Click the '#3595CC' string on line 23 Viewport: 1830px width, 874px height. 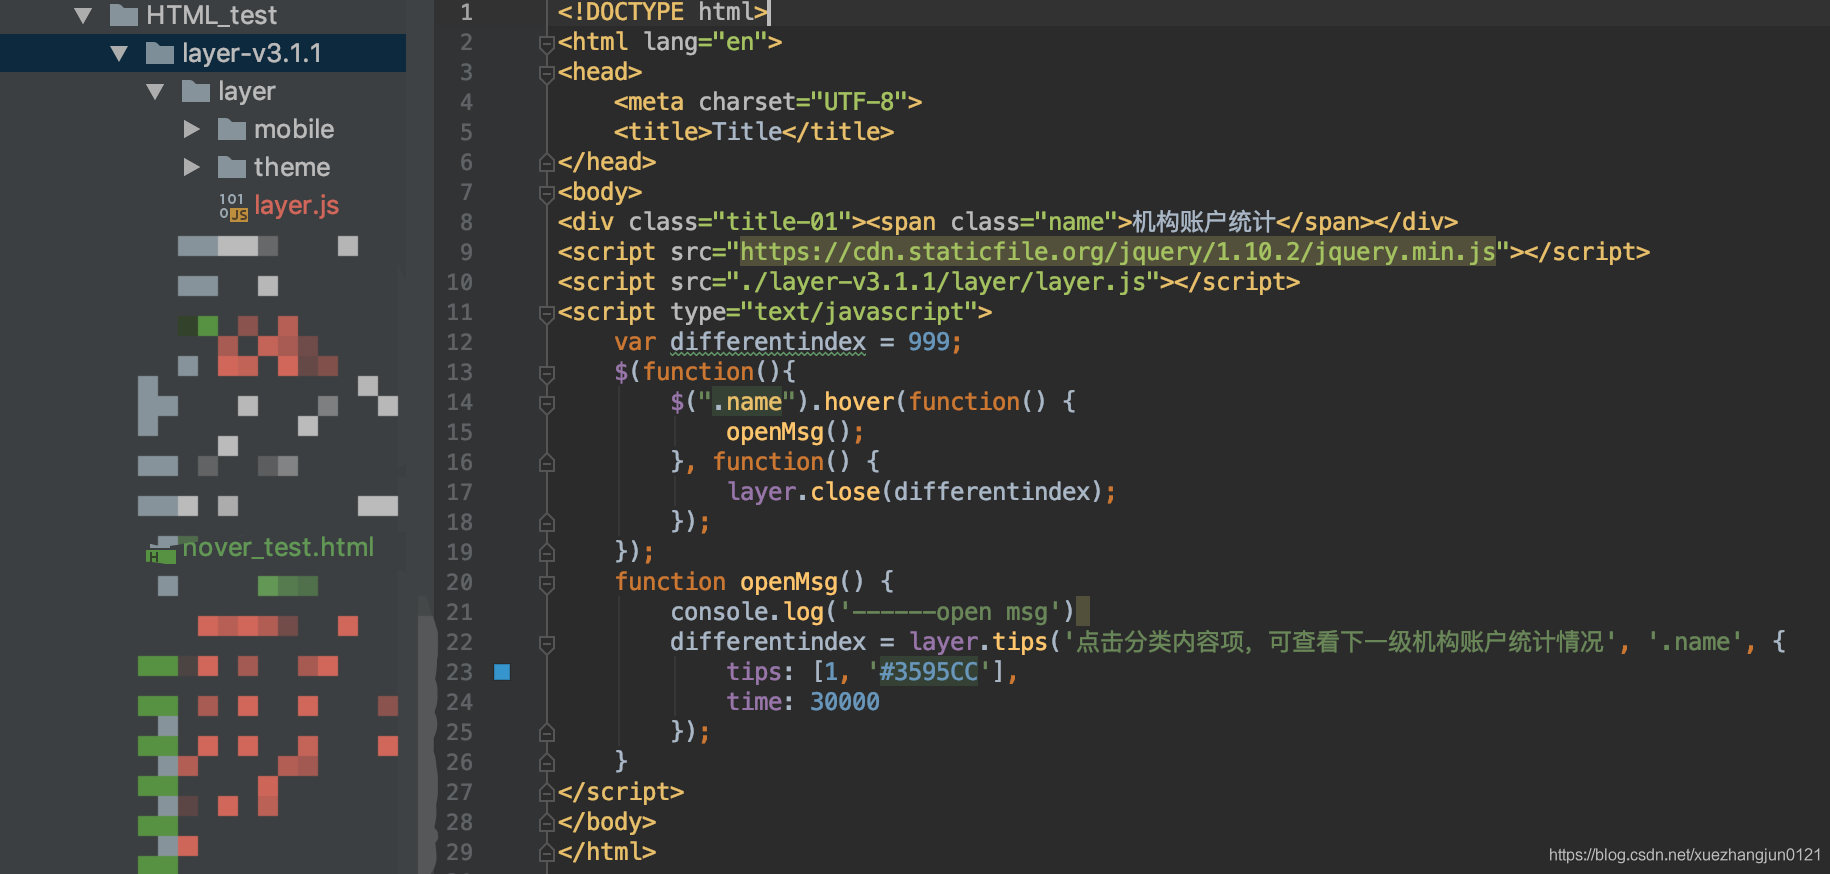point(929,672)
